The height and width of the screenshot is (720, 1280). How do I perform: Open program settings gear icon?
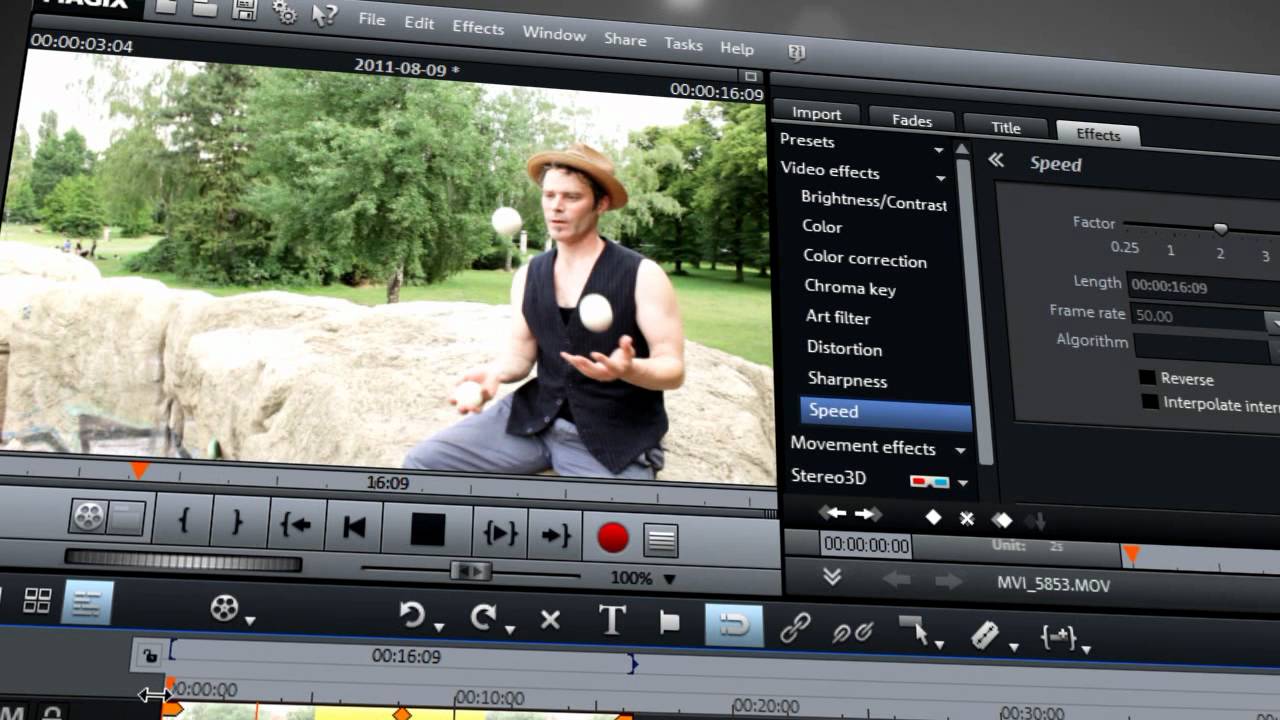pyautogui.click(x=284, y=12)
